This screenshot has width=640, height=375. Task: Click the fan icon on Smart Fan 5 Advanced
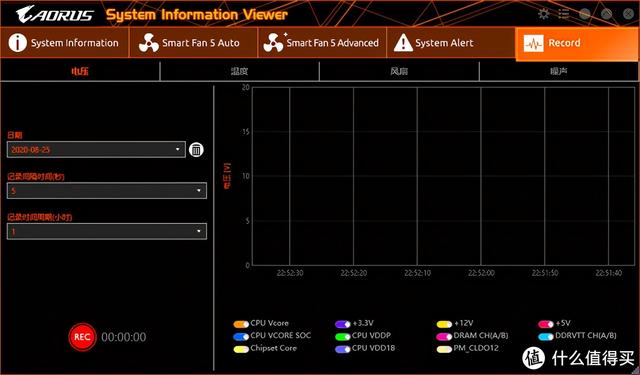273,43
